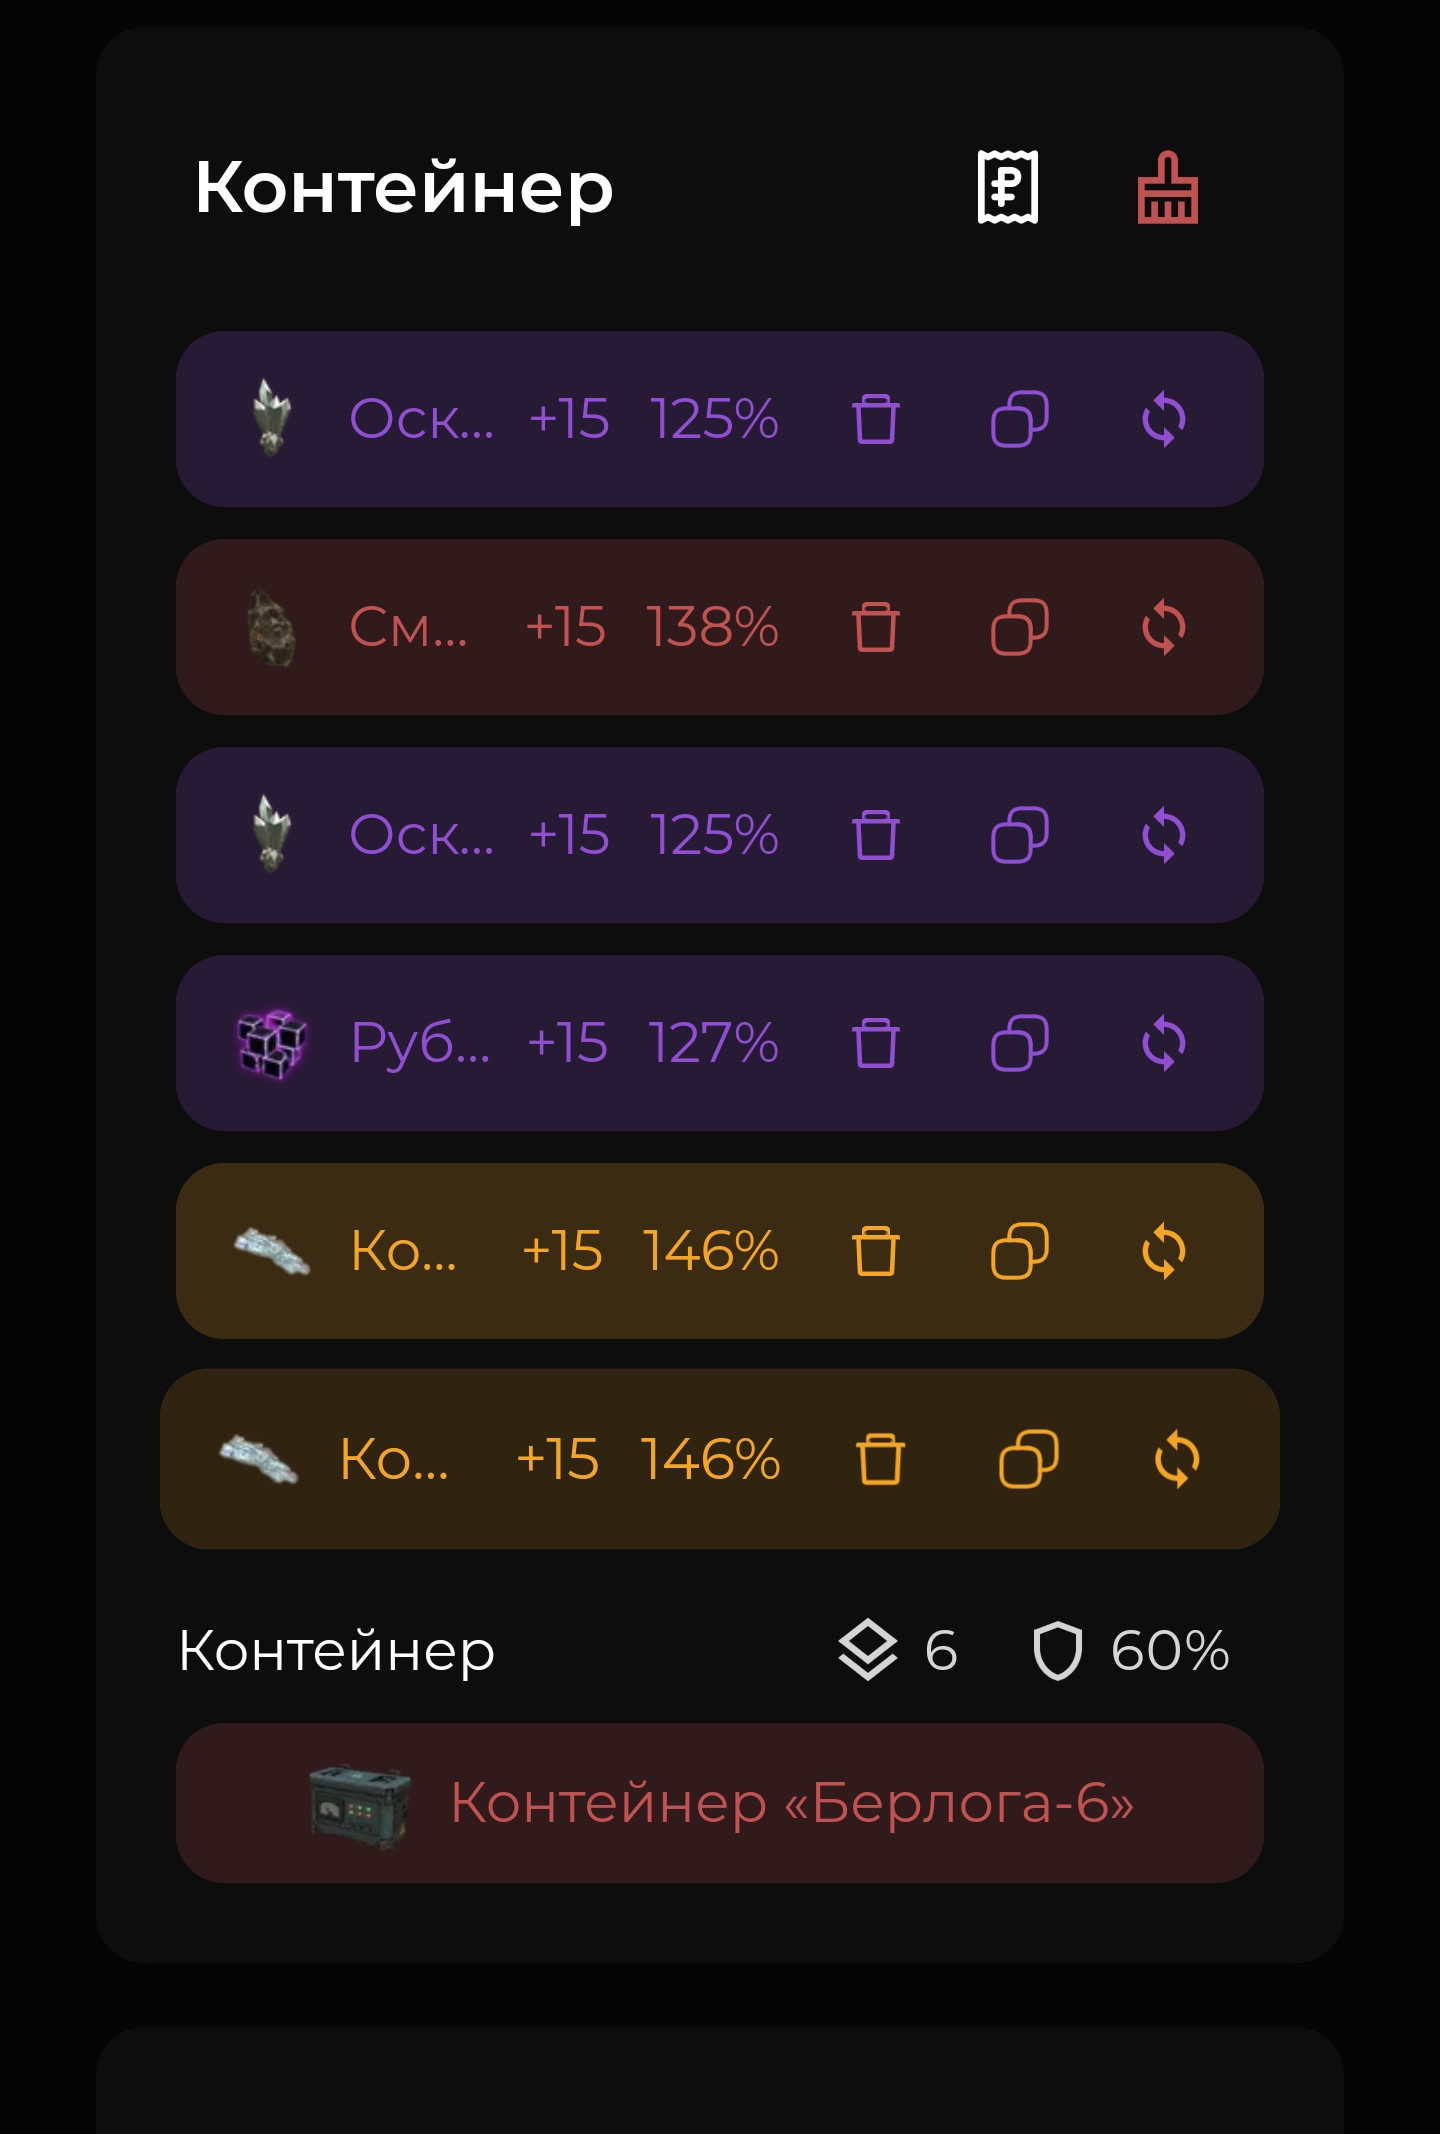This screenshot has width=1440, height=2134.
Task: Delete the Руб... 127% item
Action: pos(875,1043)
